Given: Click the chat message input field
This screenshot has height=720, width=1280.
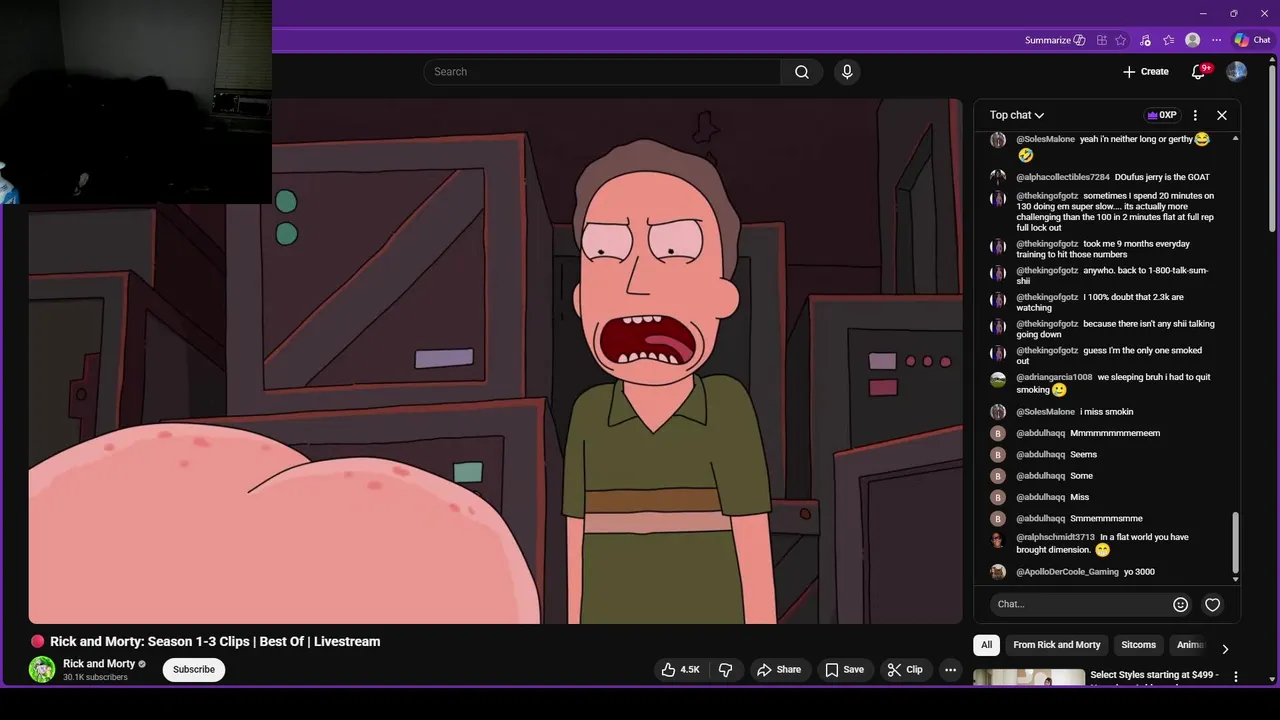Looking at the screenshot, I should pos(1080,604).
